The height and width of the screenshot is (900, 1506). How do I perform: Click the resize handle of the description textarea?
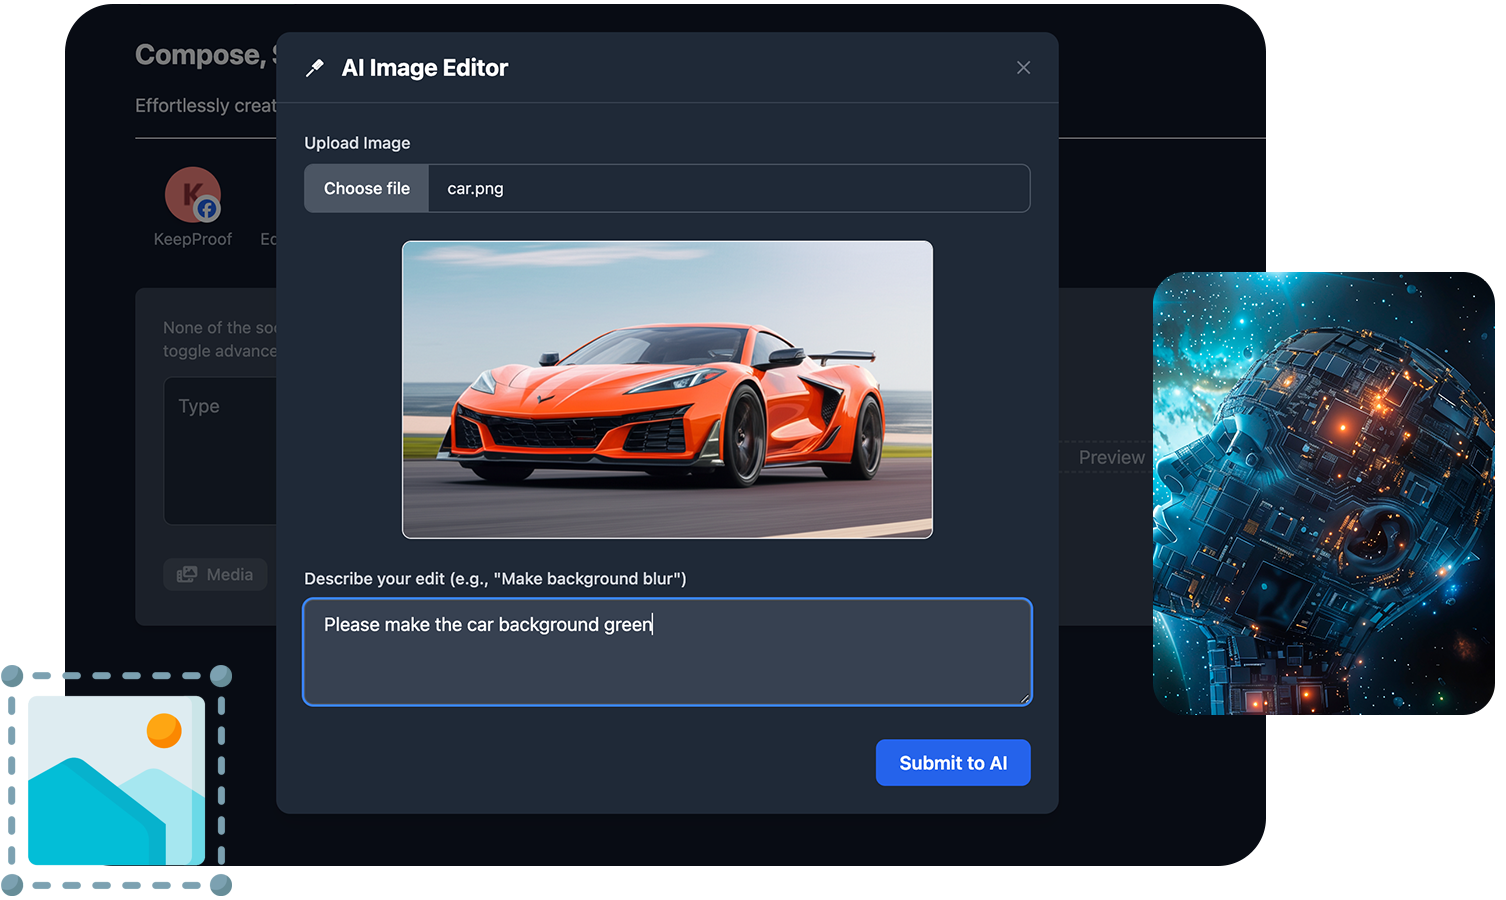coord(1026,700)
